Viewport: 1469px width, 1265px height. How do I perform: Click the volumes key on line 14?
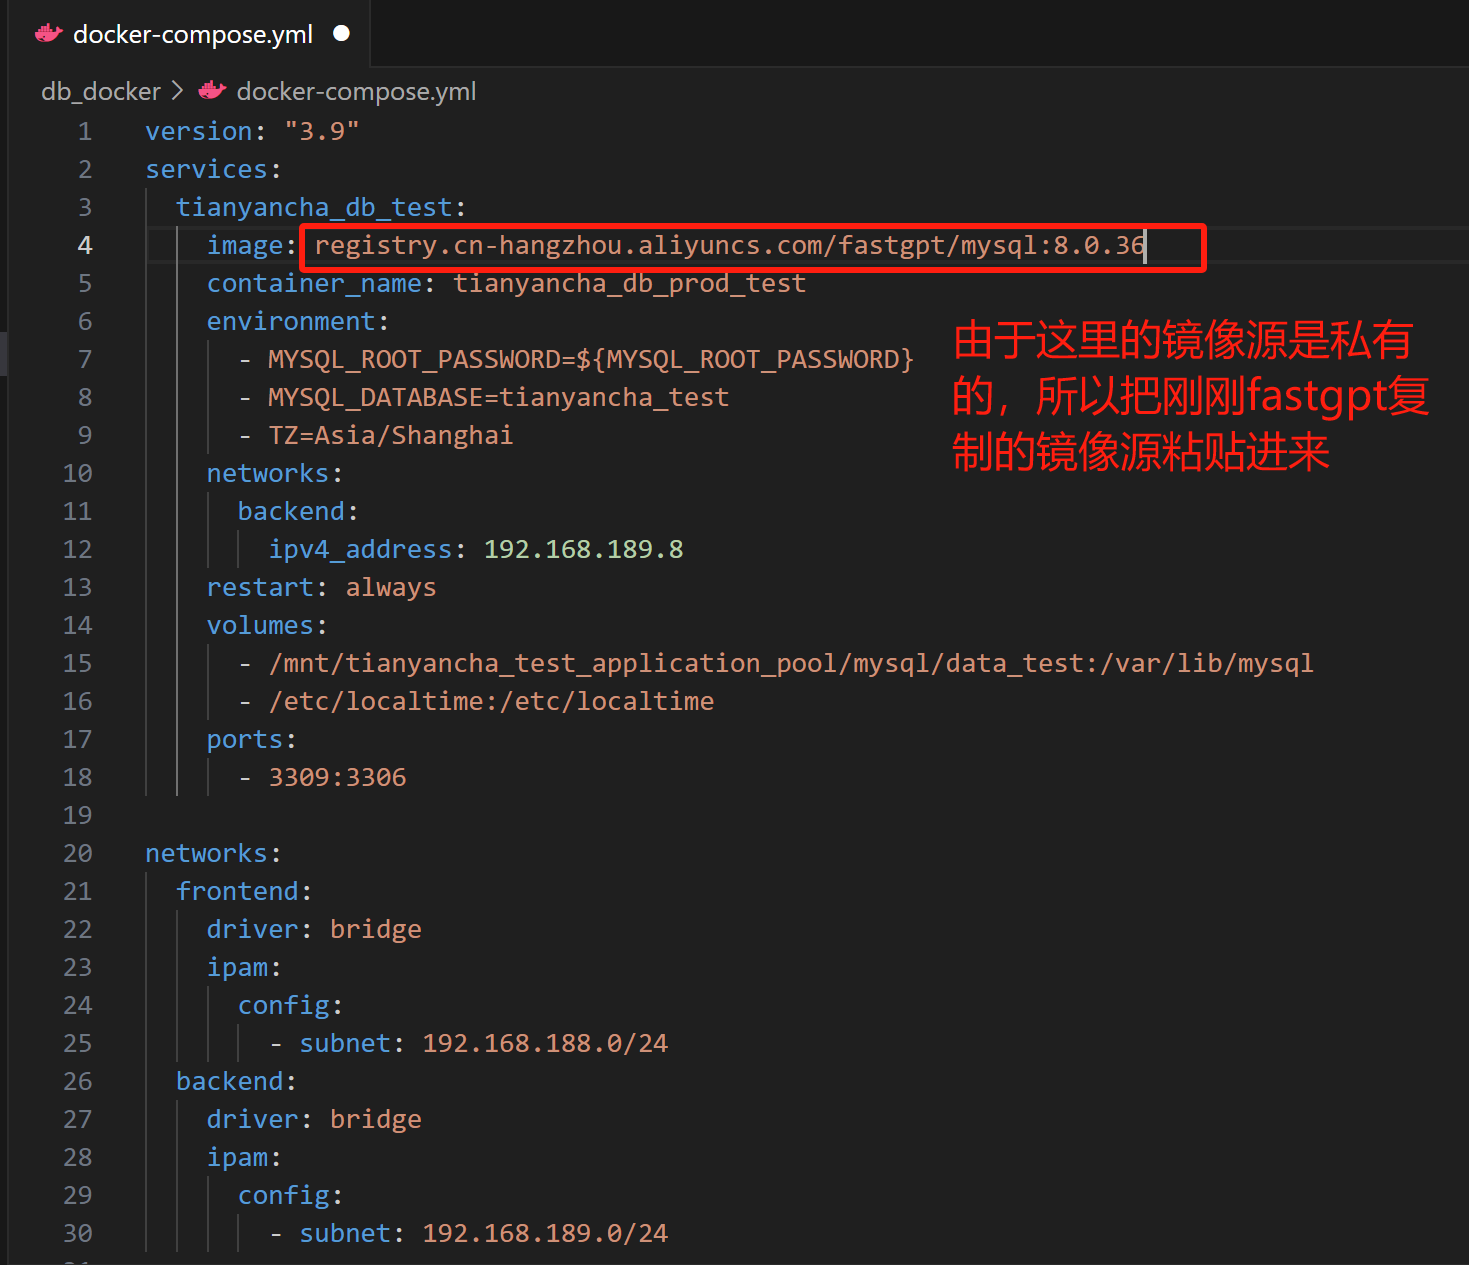pyautogui.click(x=260, y=625)
